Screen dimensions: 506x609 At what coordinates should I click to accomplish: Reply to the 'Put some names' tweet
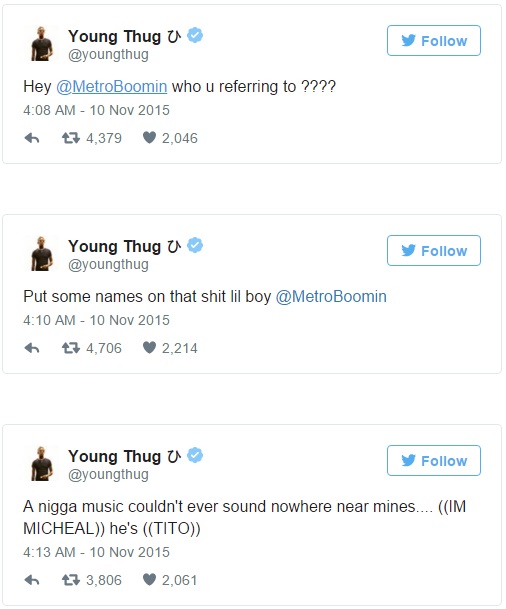32,348
